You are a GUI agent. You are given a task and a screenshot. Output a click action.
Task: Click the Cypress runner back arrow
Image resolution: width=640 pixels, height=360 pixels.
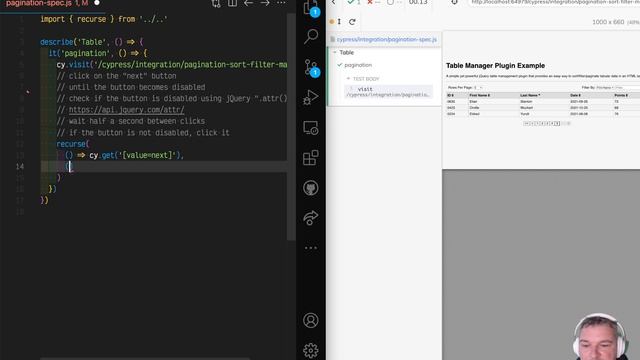tap(333, 2)
